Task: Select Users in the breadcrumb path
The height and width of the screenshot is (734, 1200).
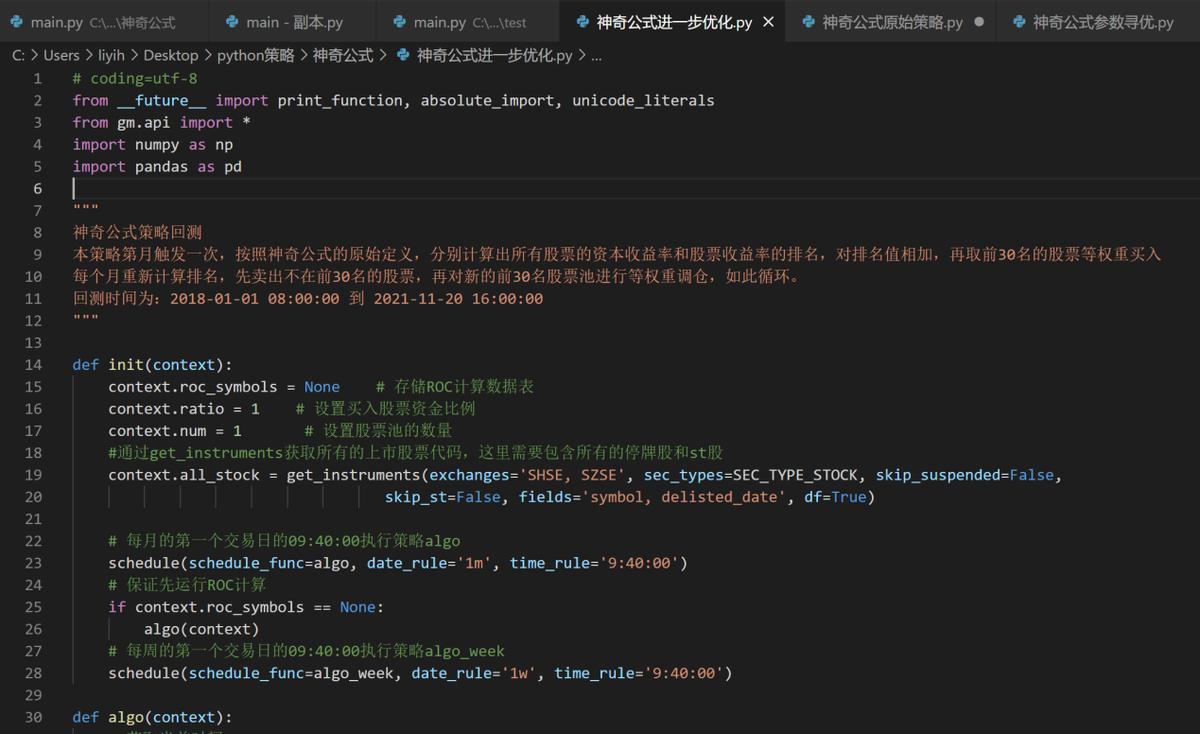Action: [x=61, y=55]
